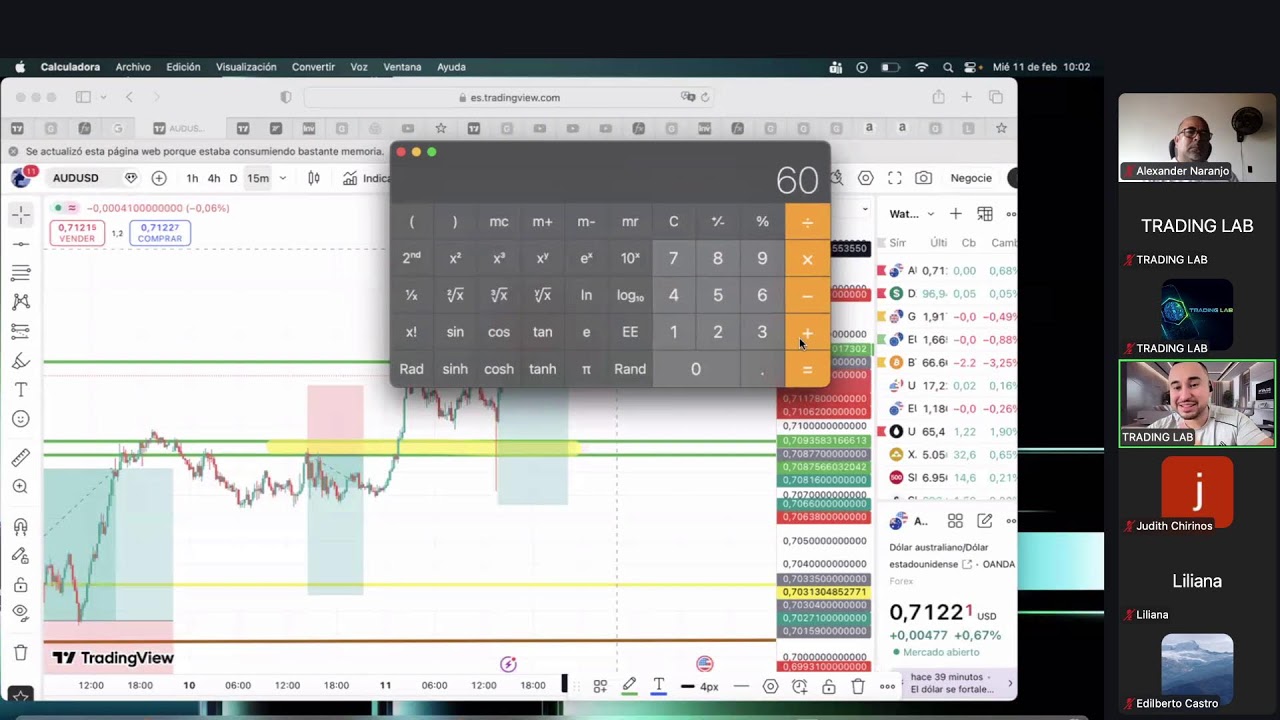Select the trend line drawing tool
The width and height of the screenshot is (1280, 720).
(x=21, y=244)
